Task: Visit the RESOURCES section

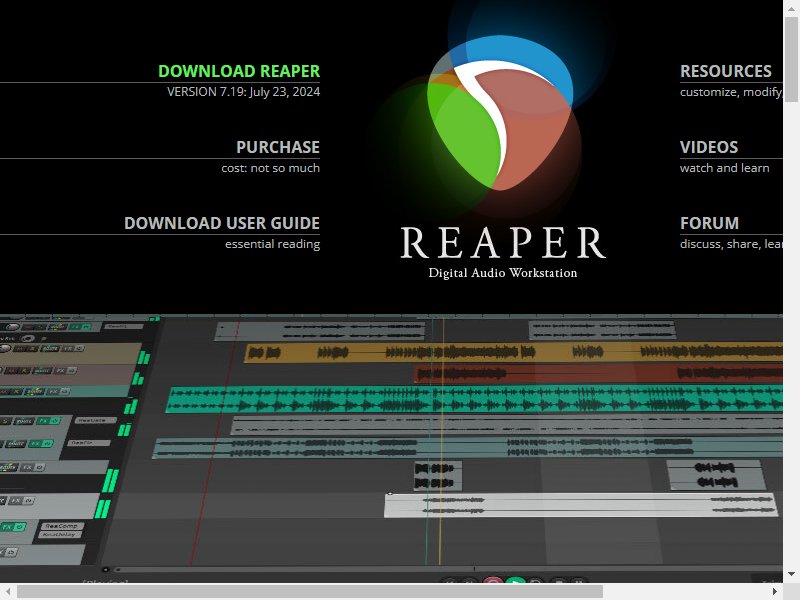Action: click(x=726, y=71)
